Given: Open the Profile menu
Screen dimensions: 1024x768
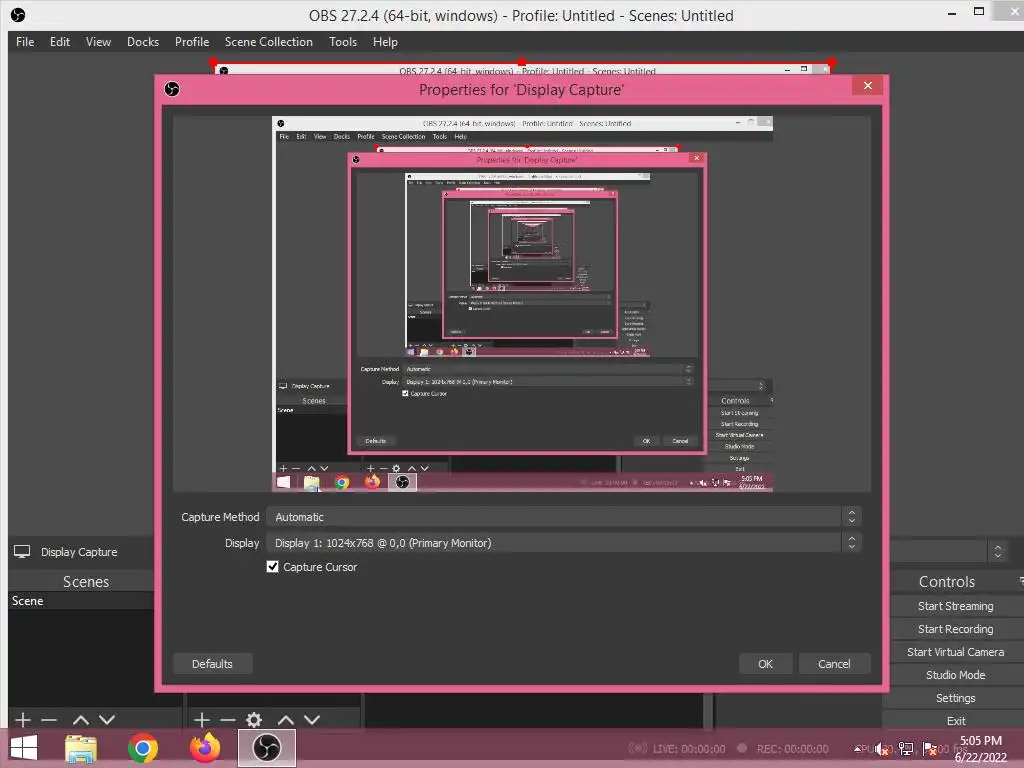Looking at the screenshot, I should pos(191,42).
